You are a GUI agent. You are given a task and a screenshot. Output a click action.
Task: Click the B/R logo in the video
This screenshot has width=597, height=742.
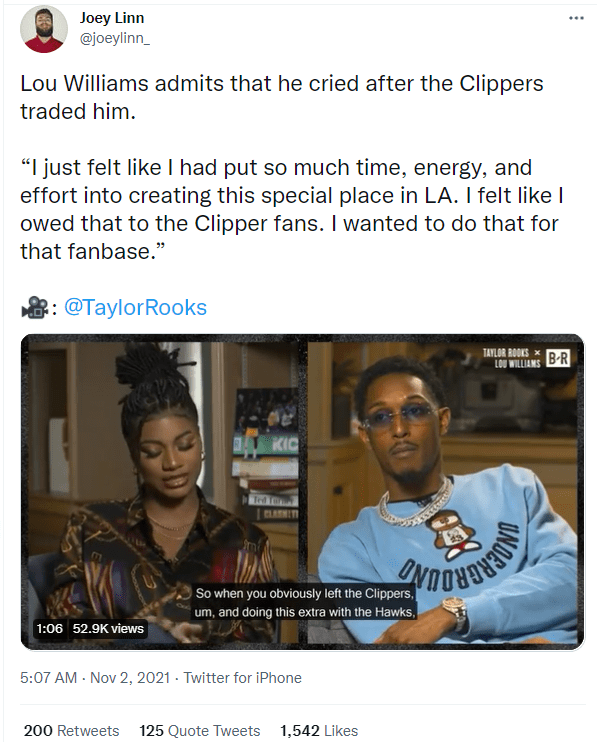[558, 358]
